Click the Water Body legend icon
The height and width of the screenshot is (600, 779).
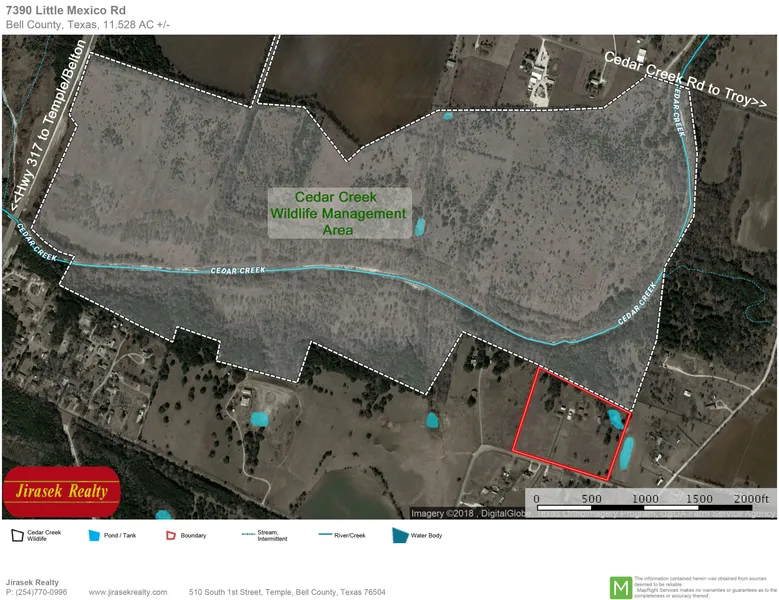pyautogui.click(x=401, y=535)
